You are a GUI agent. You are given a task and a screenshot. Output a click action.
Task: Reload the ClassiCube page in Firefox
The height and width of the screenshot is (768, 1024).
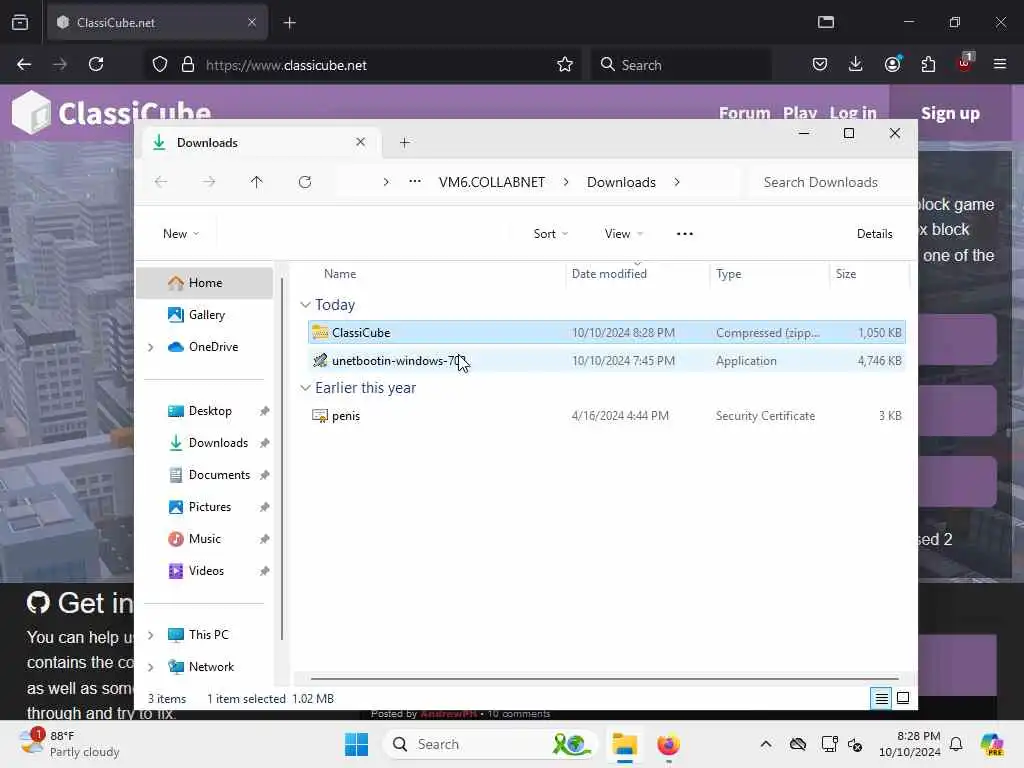(x=96, y=65)
